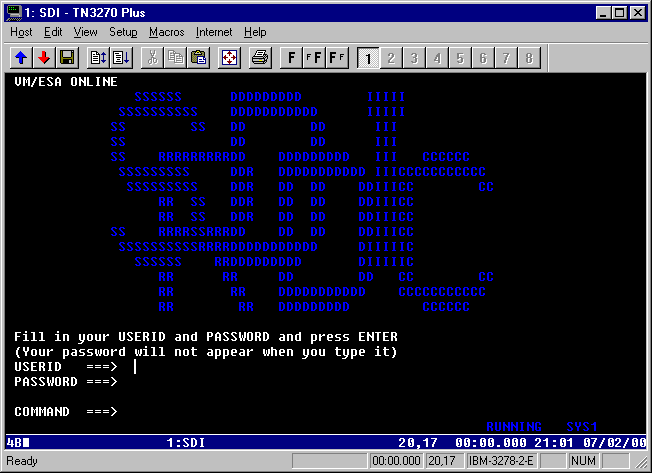Click the floppy disk save icon

click(67, 57)
